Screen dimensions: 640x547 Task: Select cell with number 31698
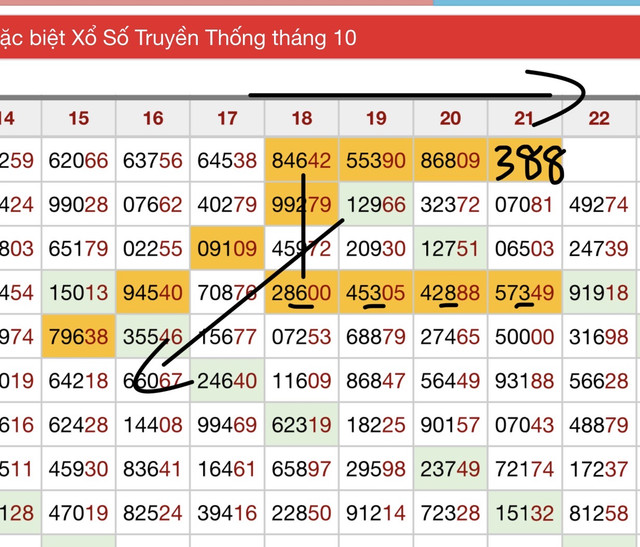[599, 336]
